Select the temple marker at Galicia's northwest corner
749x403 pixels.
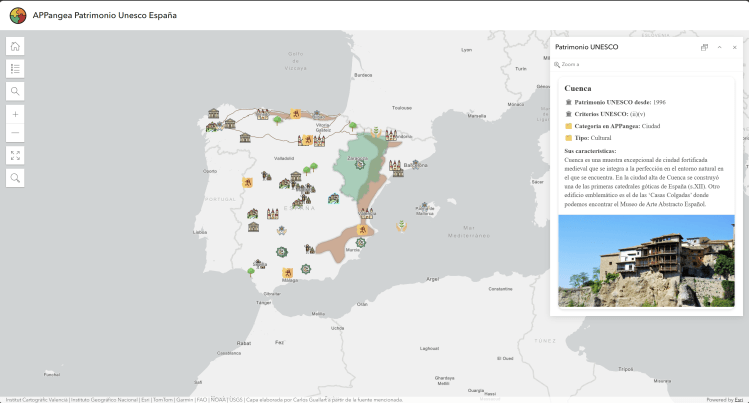click(214, 114)
